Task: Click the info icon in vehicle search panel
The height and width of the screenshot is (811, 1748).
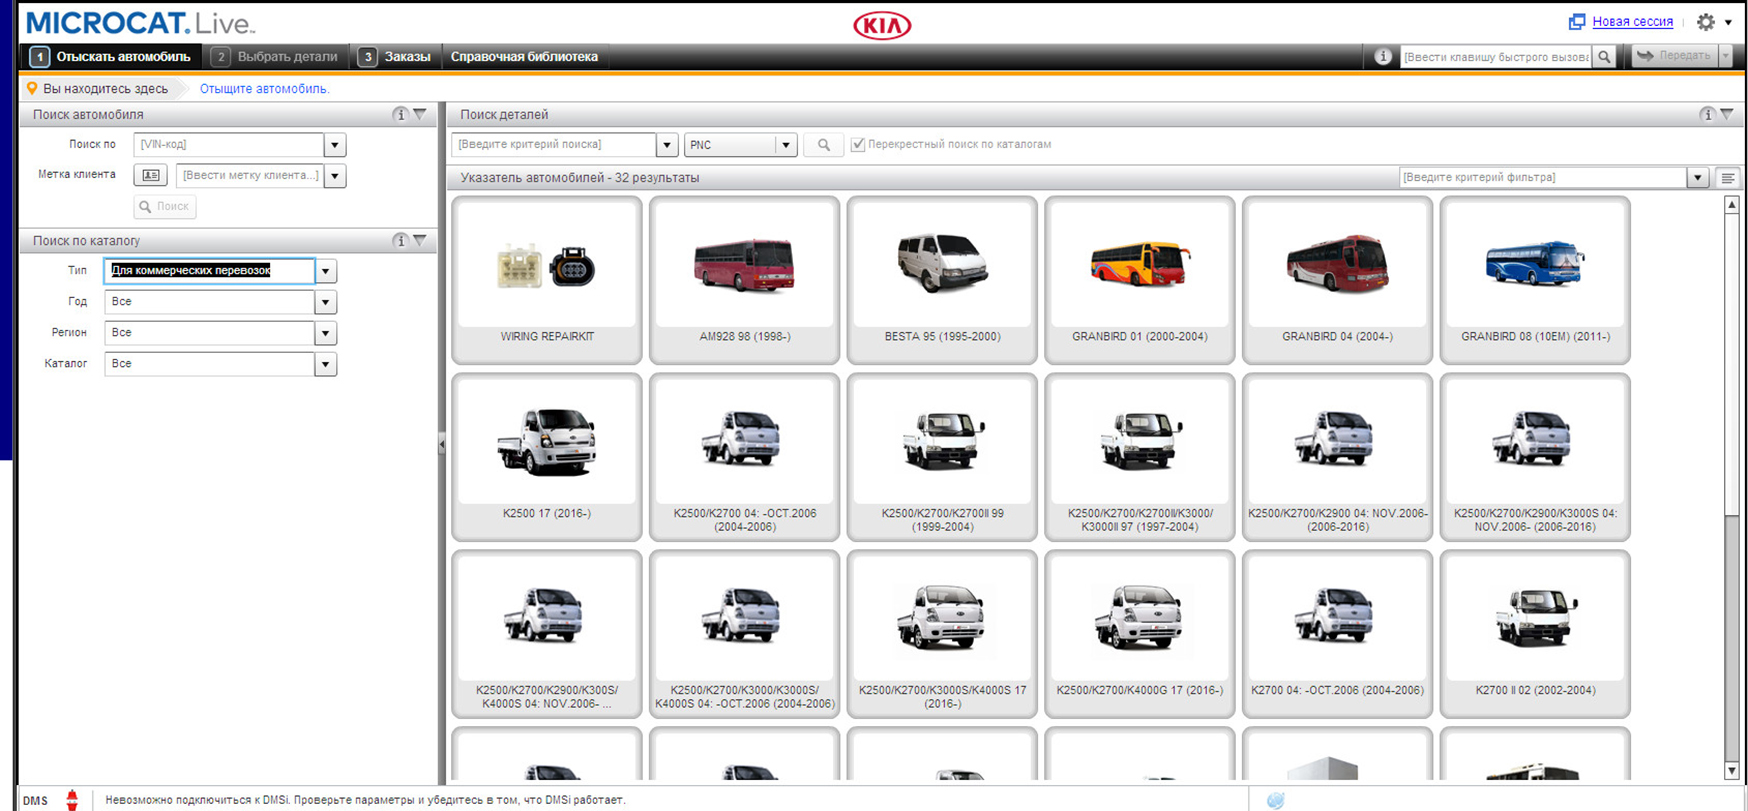Action: pyautogui.click(x=400, y=115)
